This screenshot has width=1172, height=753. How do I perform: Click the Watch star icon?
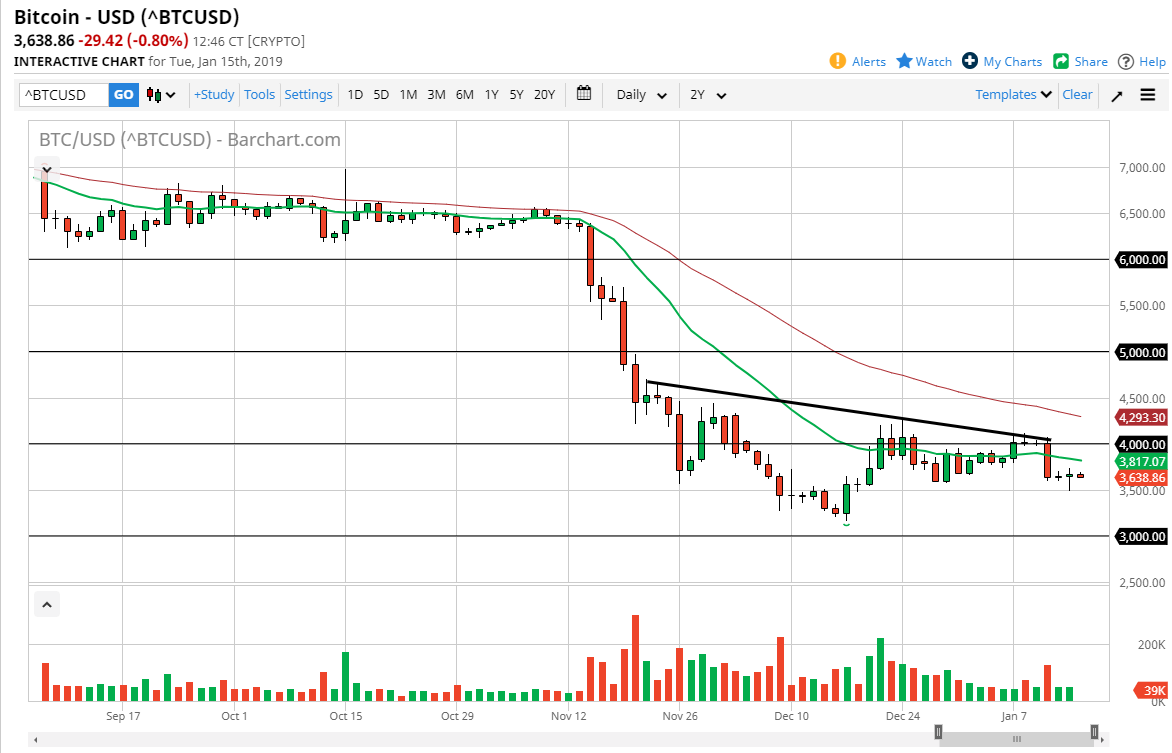(904, 61)
